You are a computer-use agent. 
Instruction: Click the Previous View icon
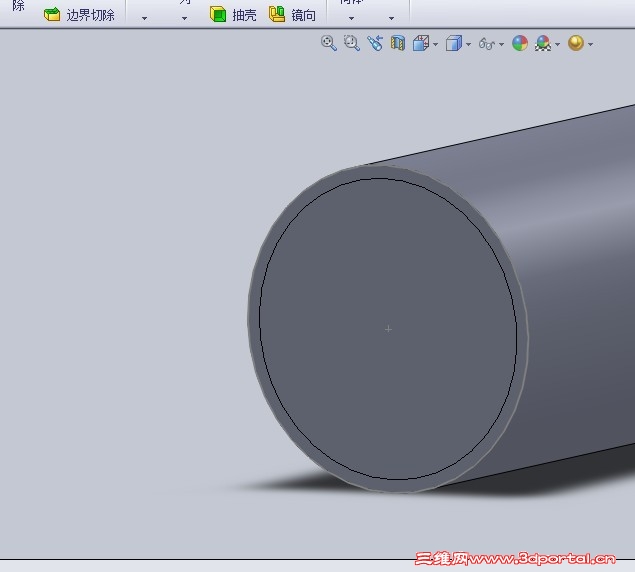pos(375,43)
